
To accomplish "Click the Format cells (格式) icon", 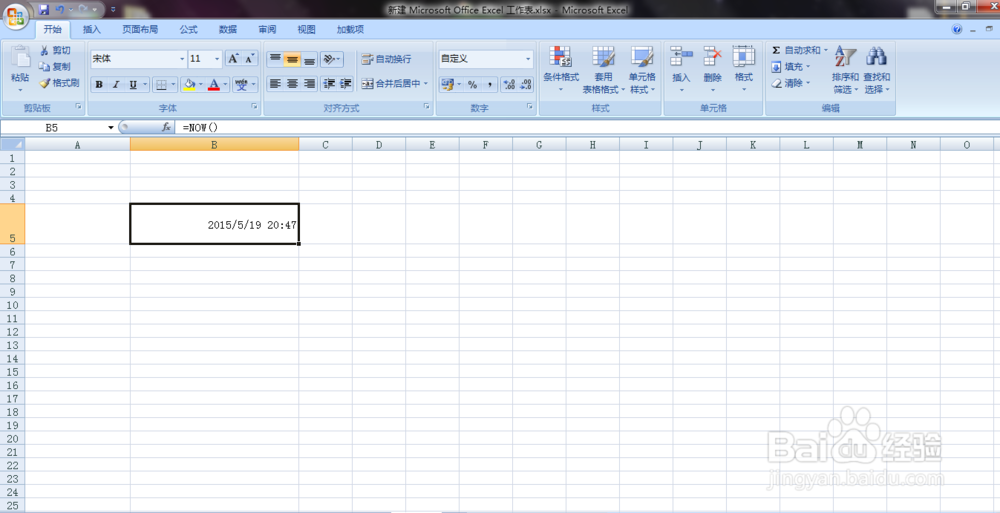I will [744, 57].
